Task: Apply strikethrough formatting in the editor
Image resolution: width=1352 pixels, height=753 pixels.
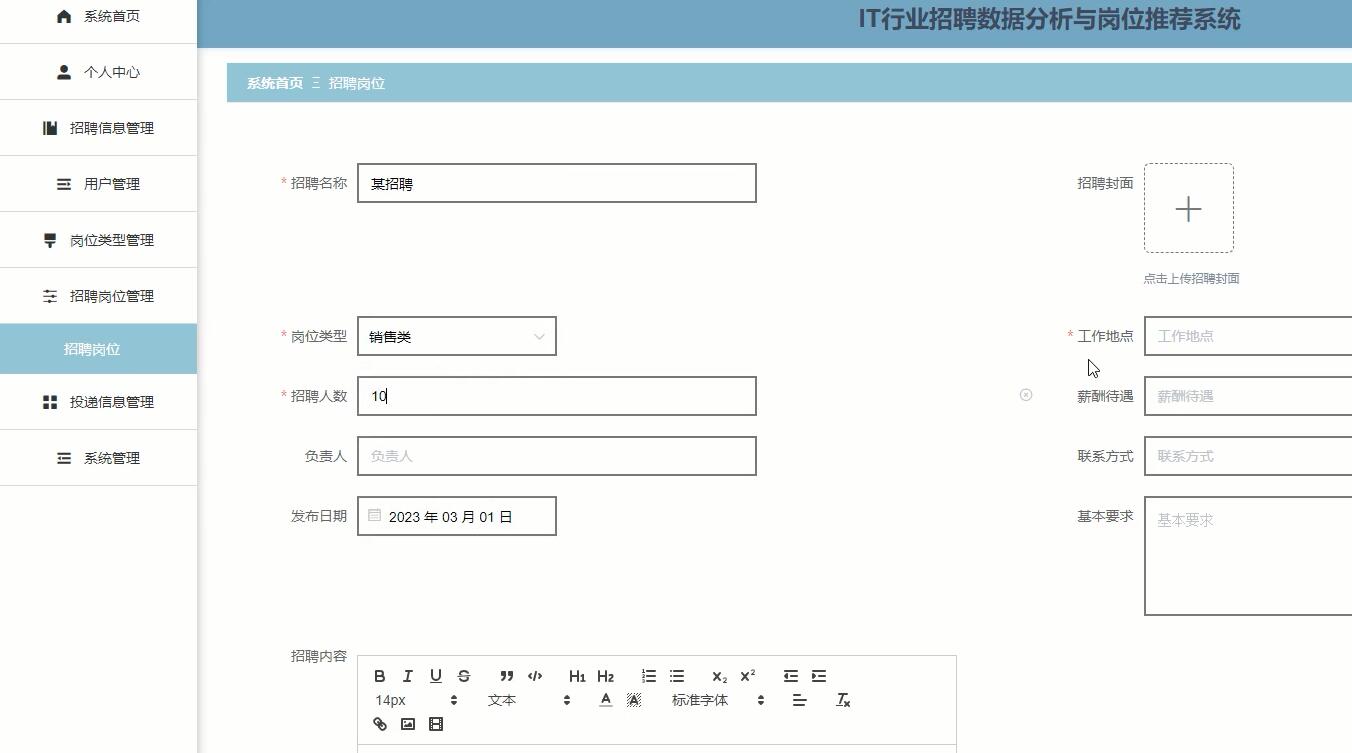Action: click(x=463, y=675)
